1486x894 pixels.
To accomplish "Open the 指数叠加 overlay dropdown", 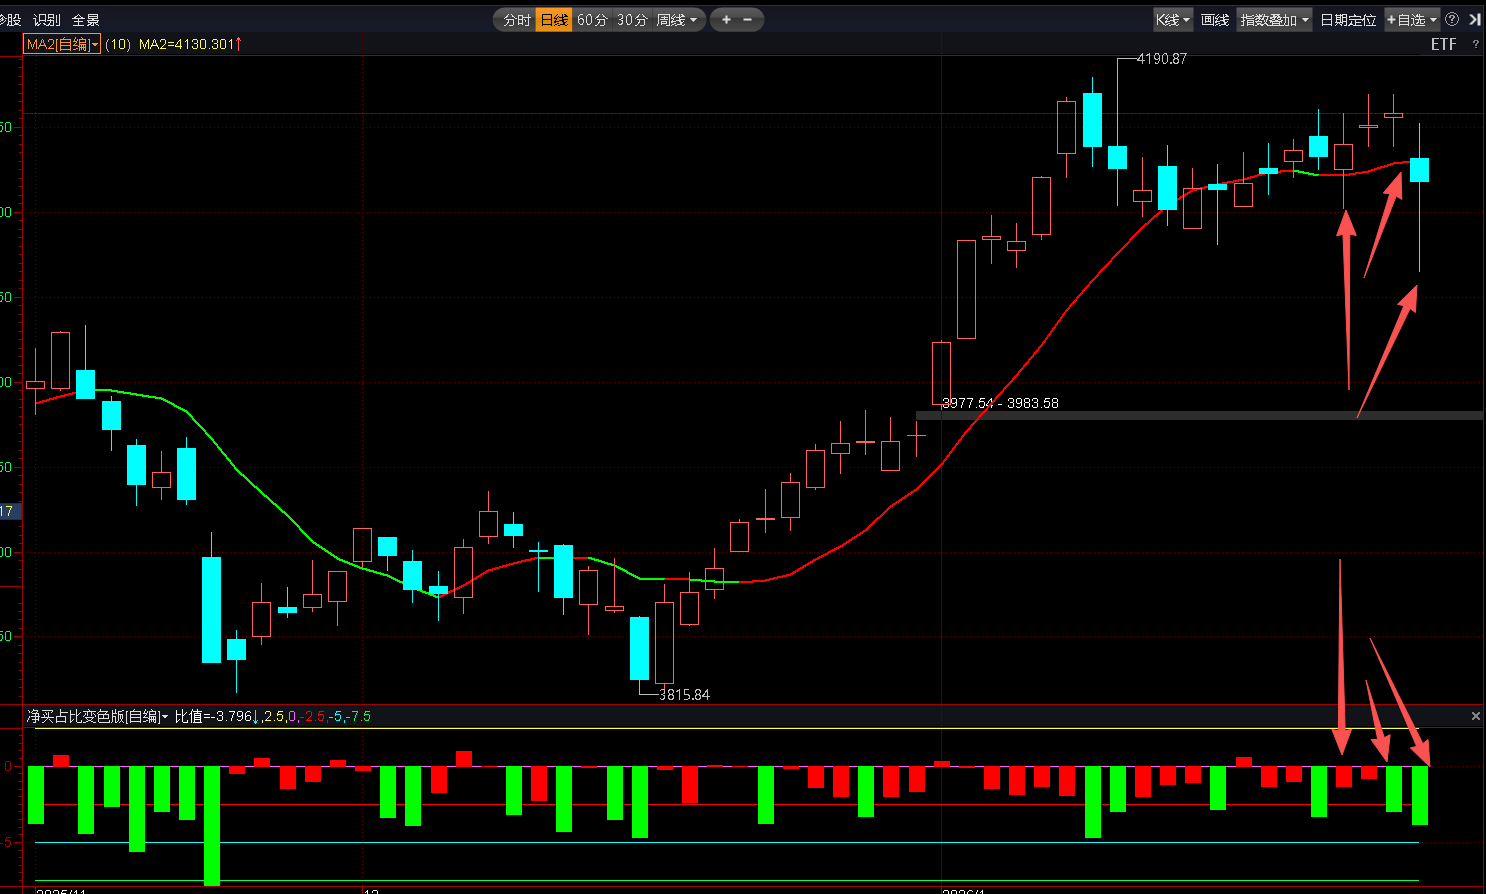I will click(1274, 20).
